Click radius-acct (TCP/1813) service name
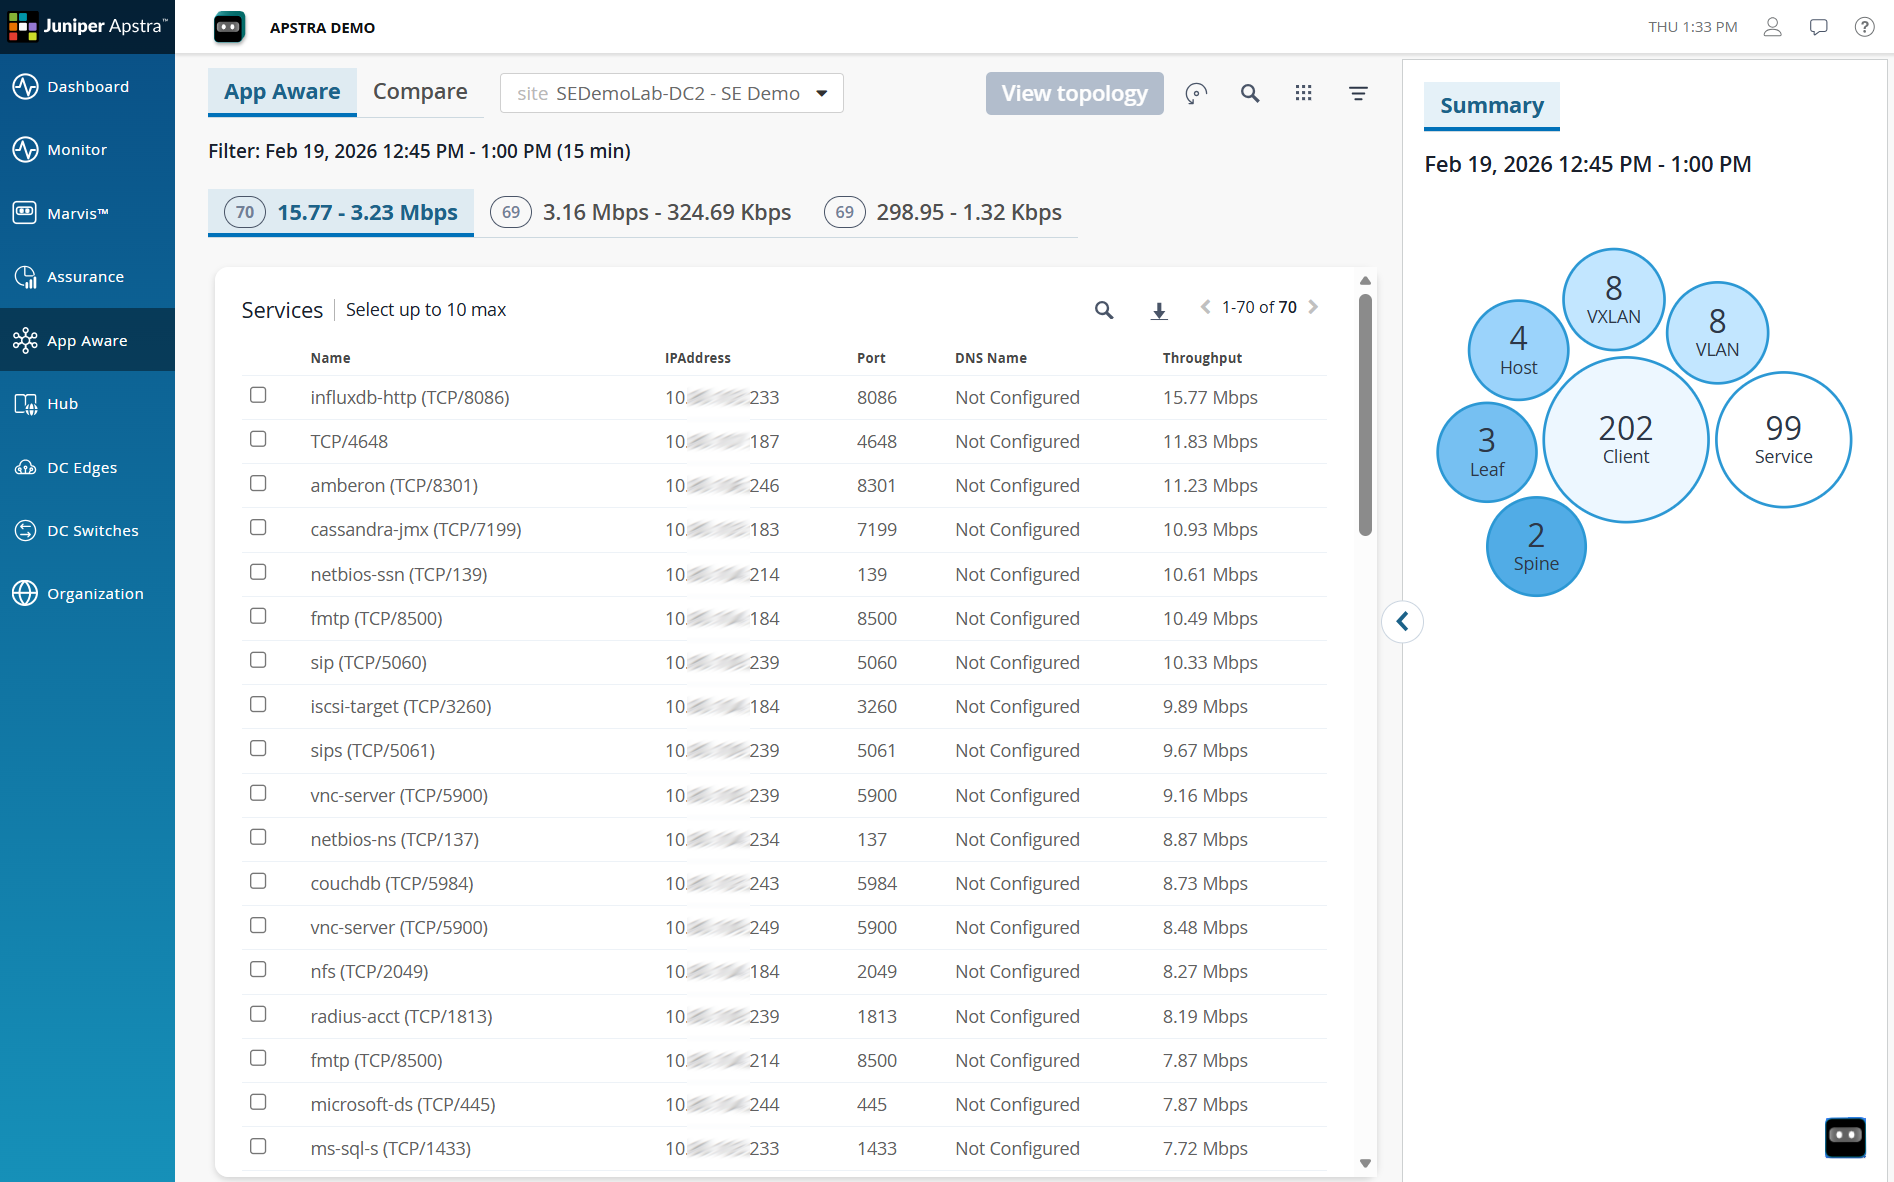The image size is (1894, 1182). coord(401,1016)
